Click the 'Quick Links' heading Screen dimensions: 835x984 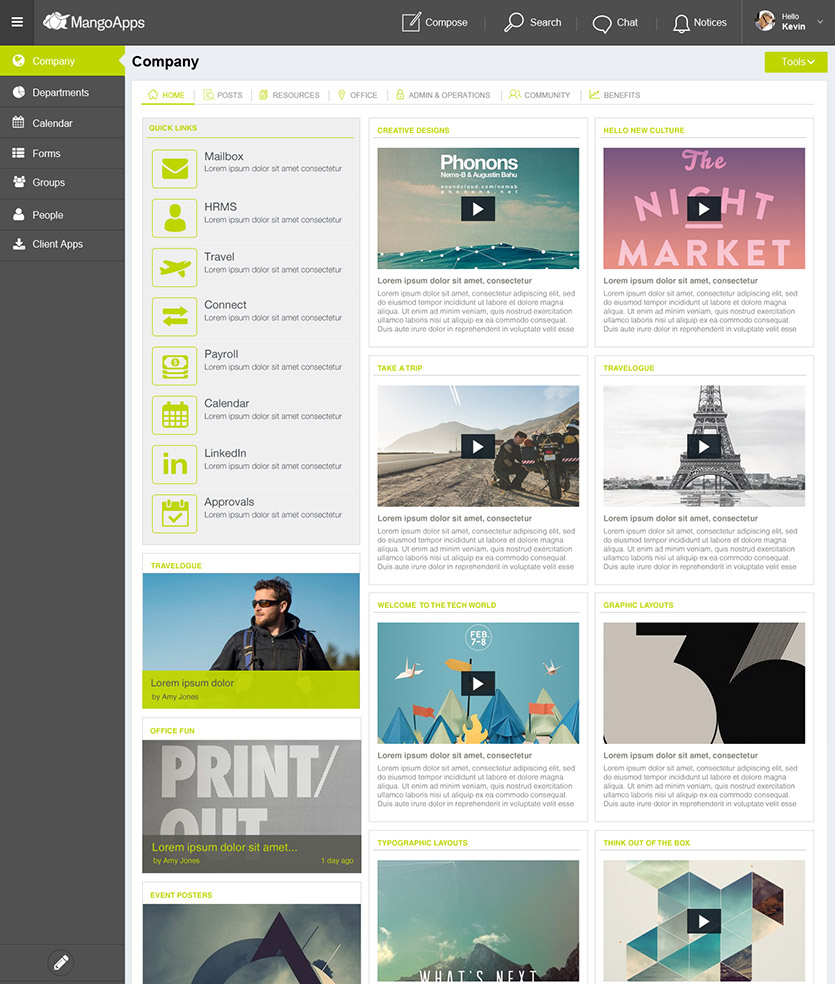pyautogui.click(x=173, y=128)
